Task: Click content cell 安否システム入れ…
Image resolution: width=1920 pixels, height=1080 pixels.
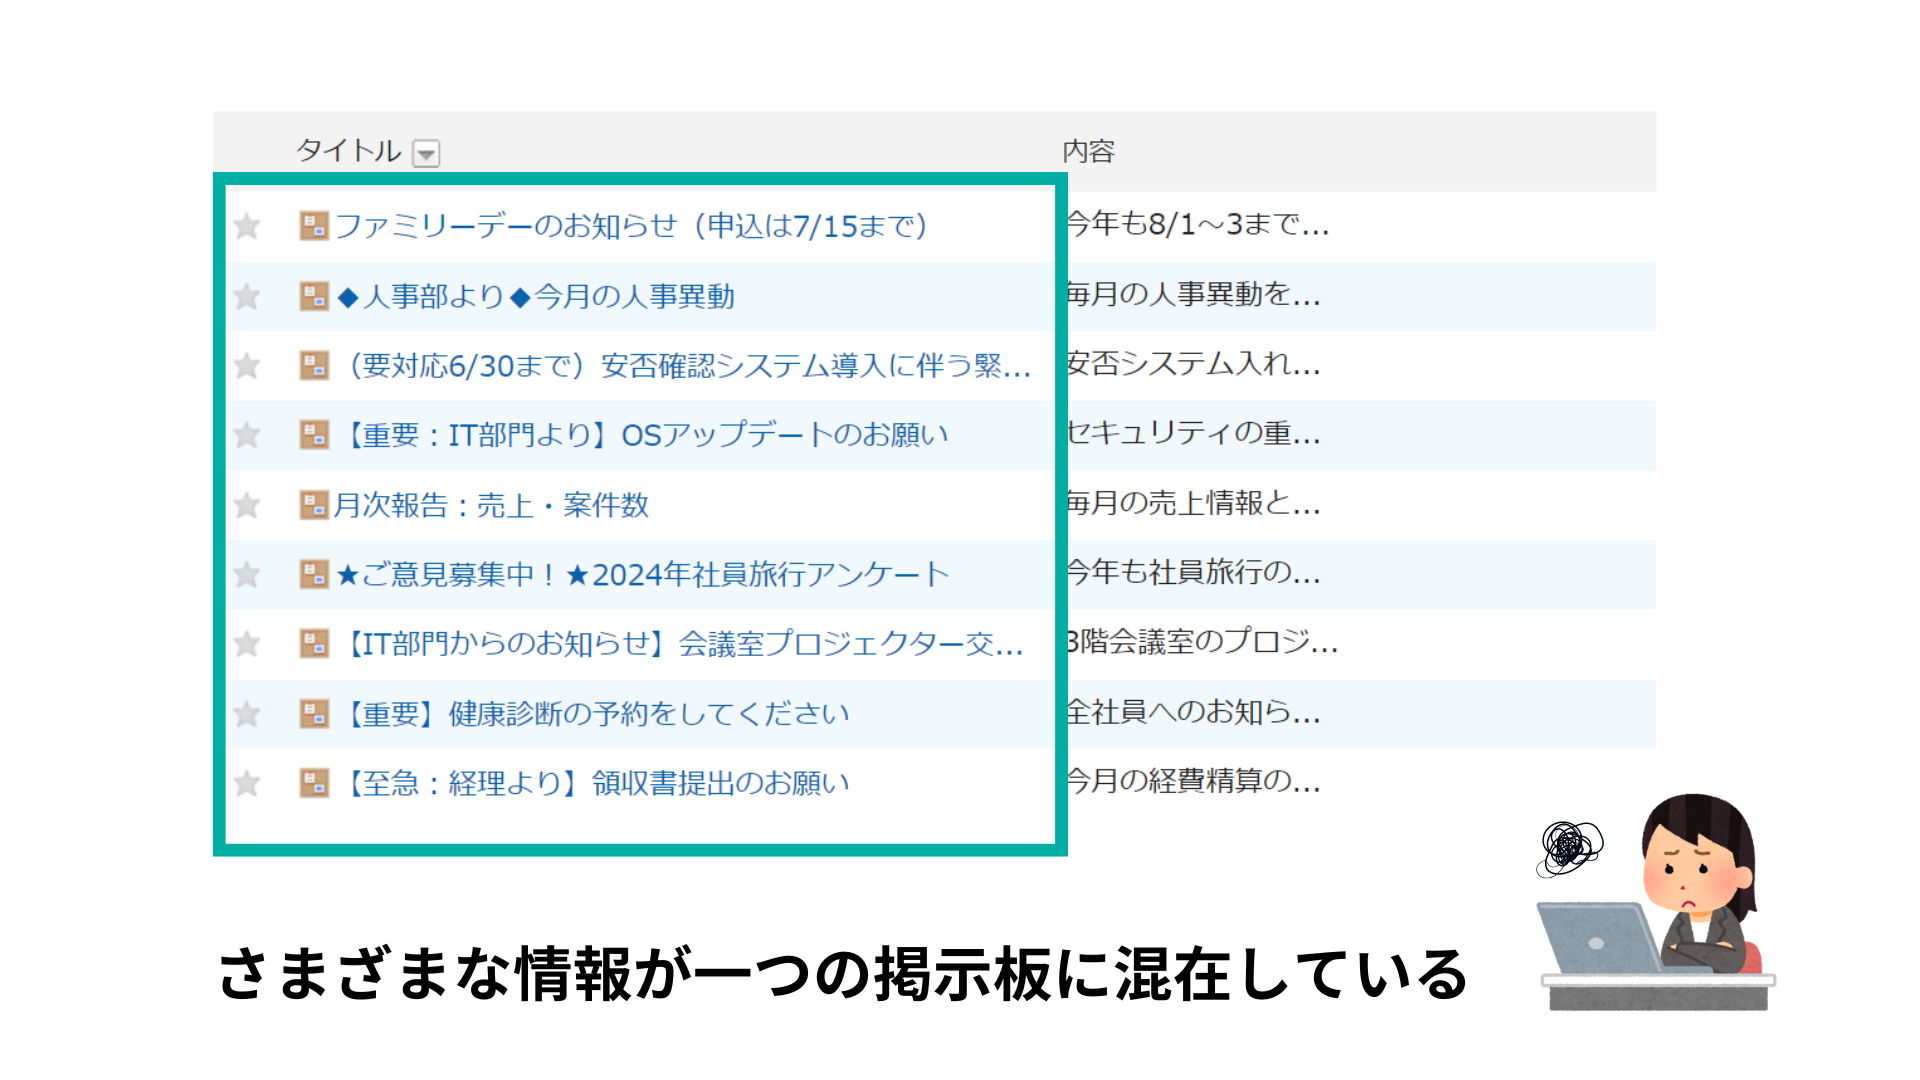Action: (x=1194, y=364)
